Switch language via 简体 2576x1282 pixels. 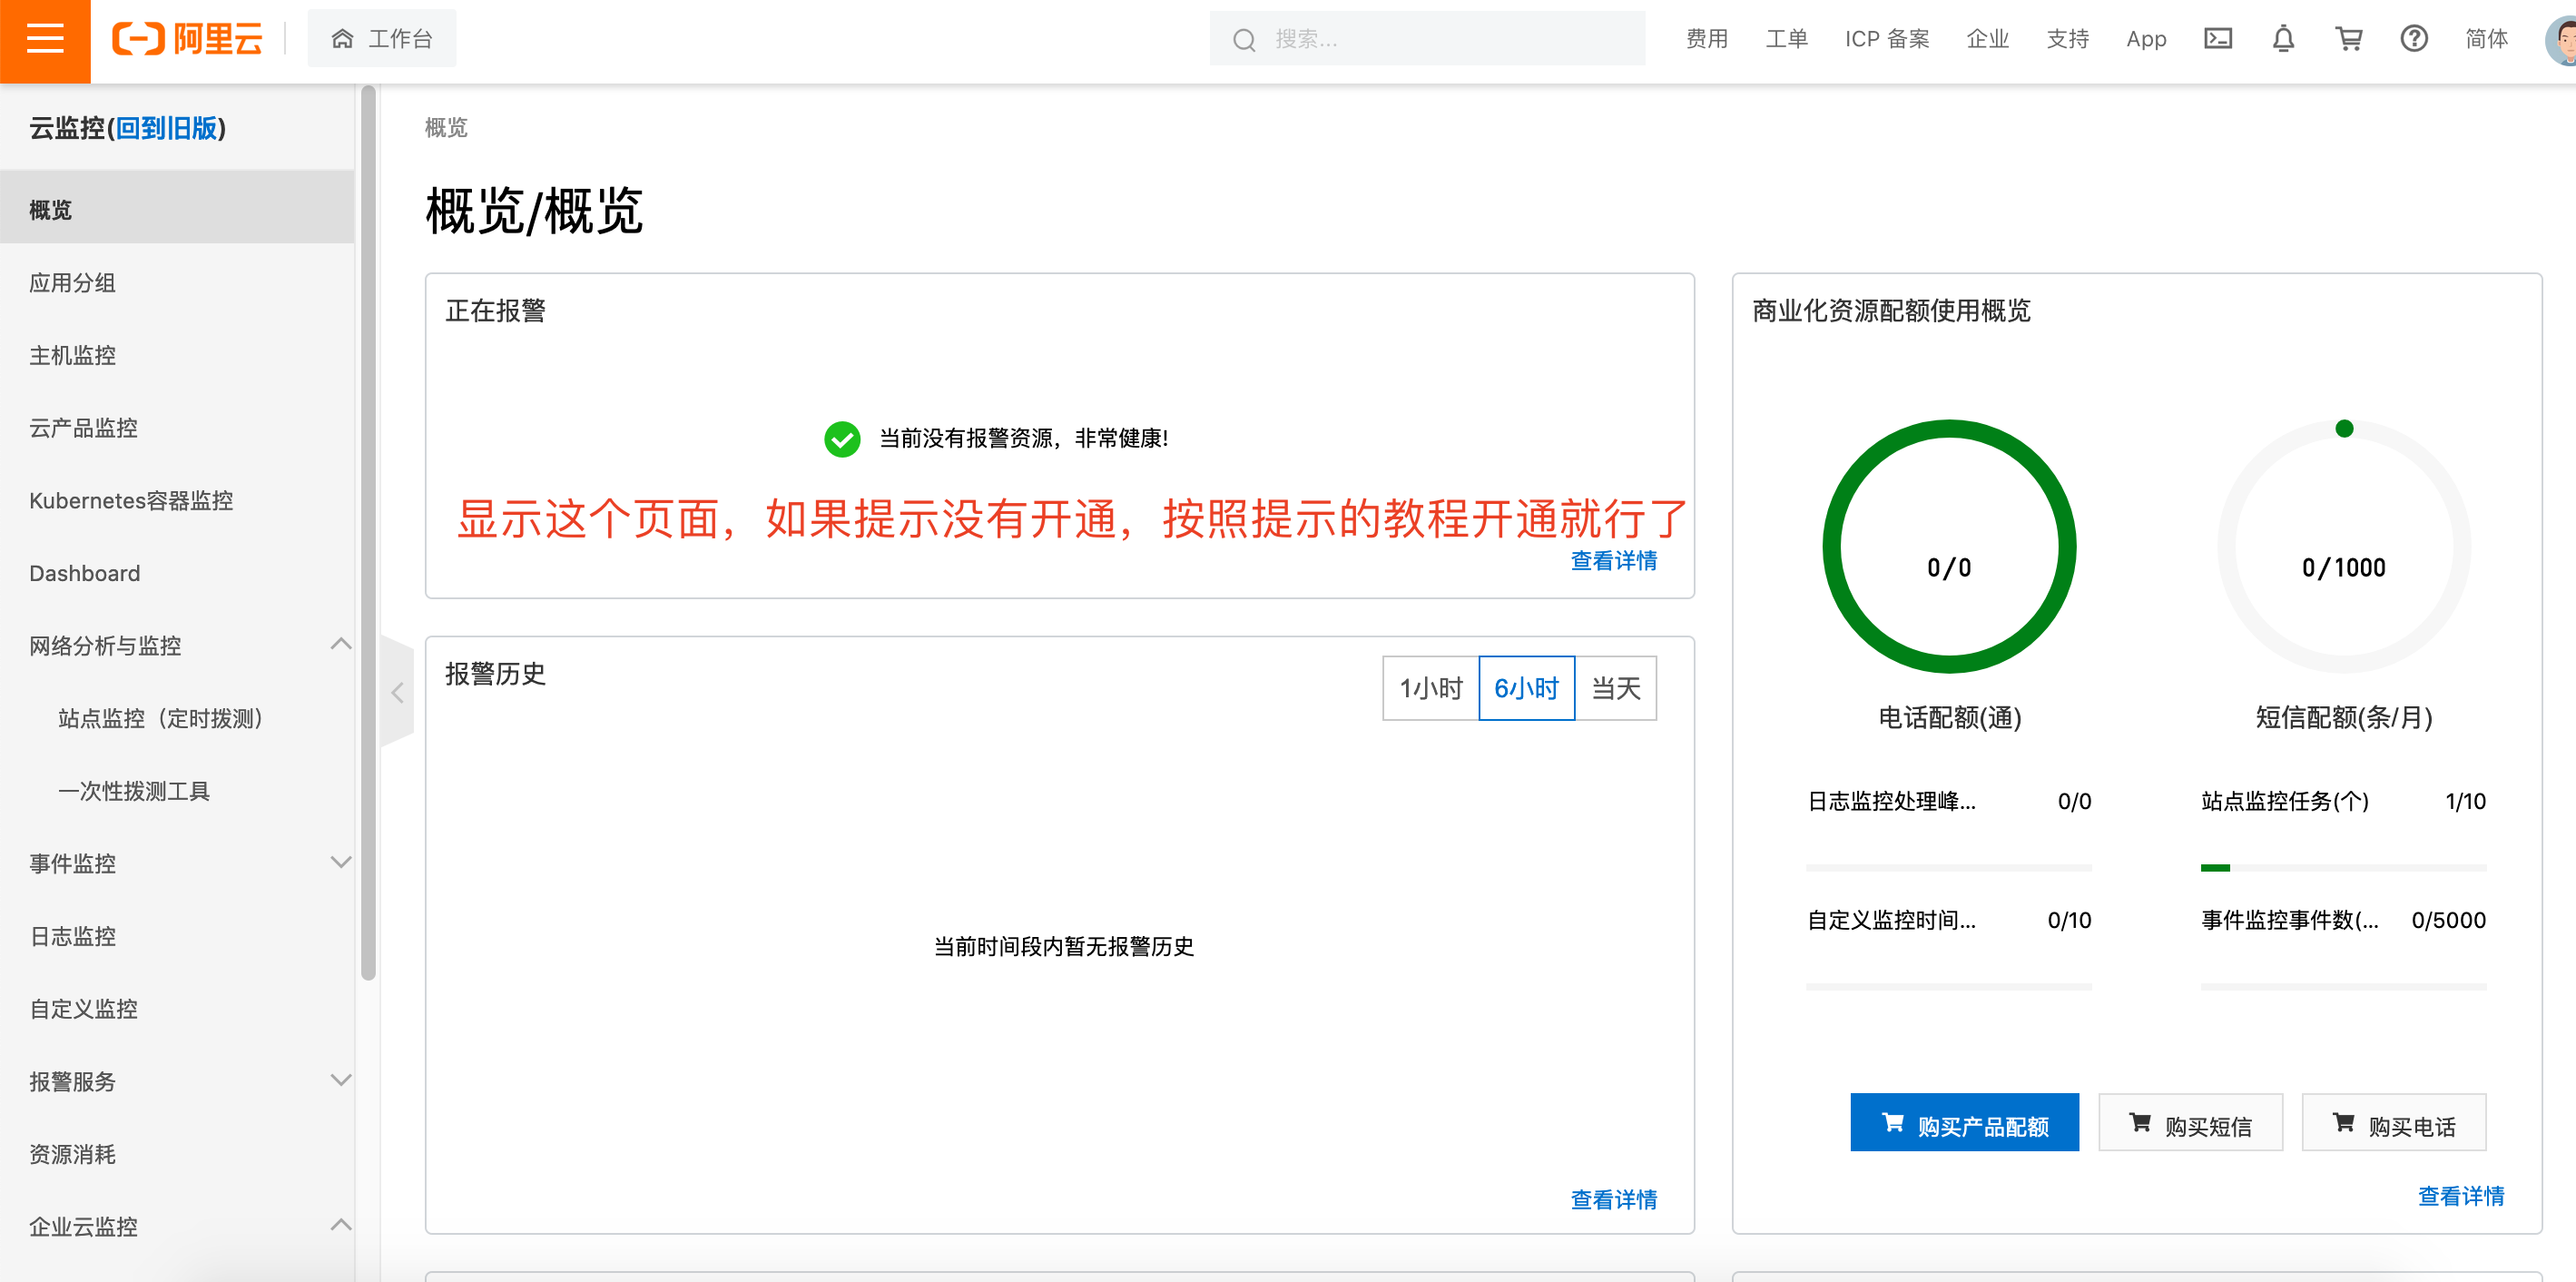pos(2486,39)
